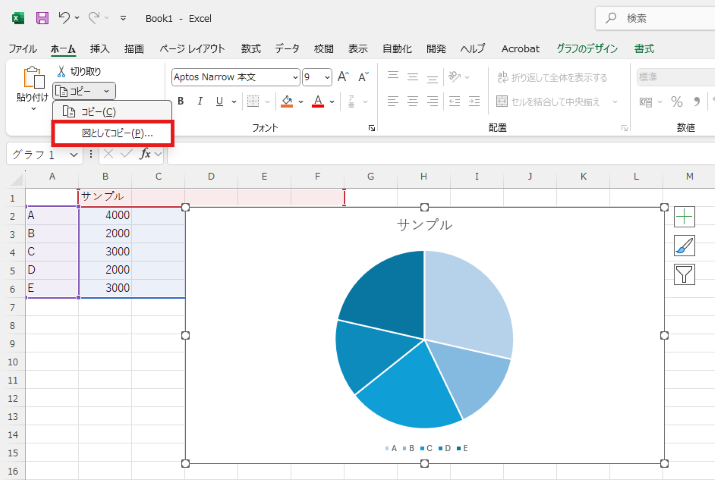Switch to the グラフのデザイン tab
715x480 pixels.
[x=587, y=48]
